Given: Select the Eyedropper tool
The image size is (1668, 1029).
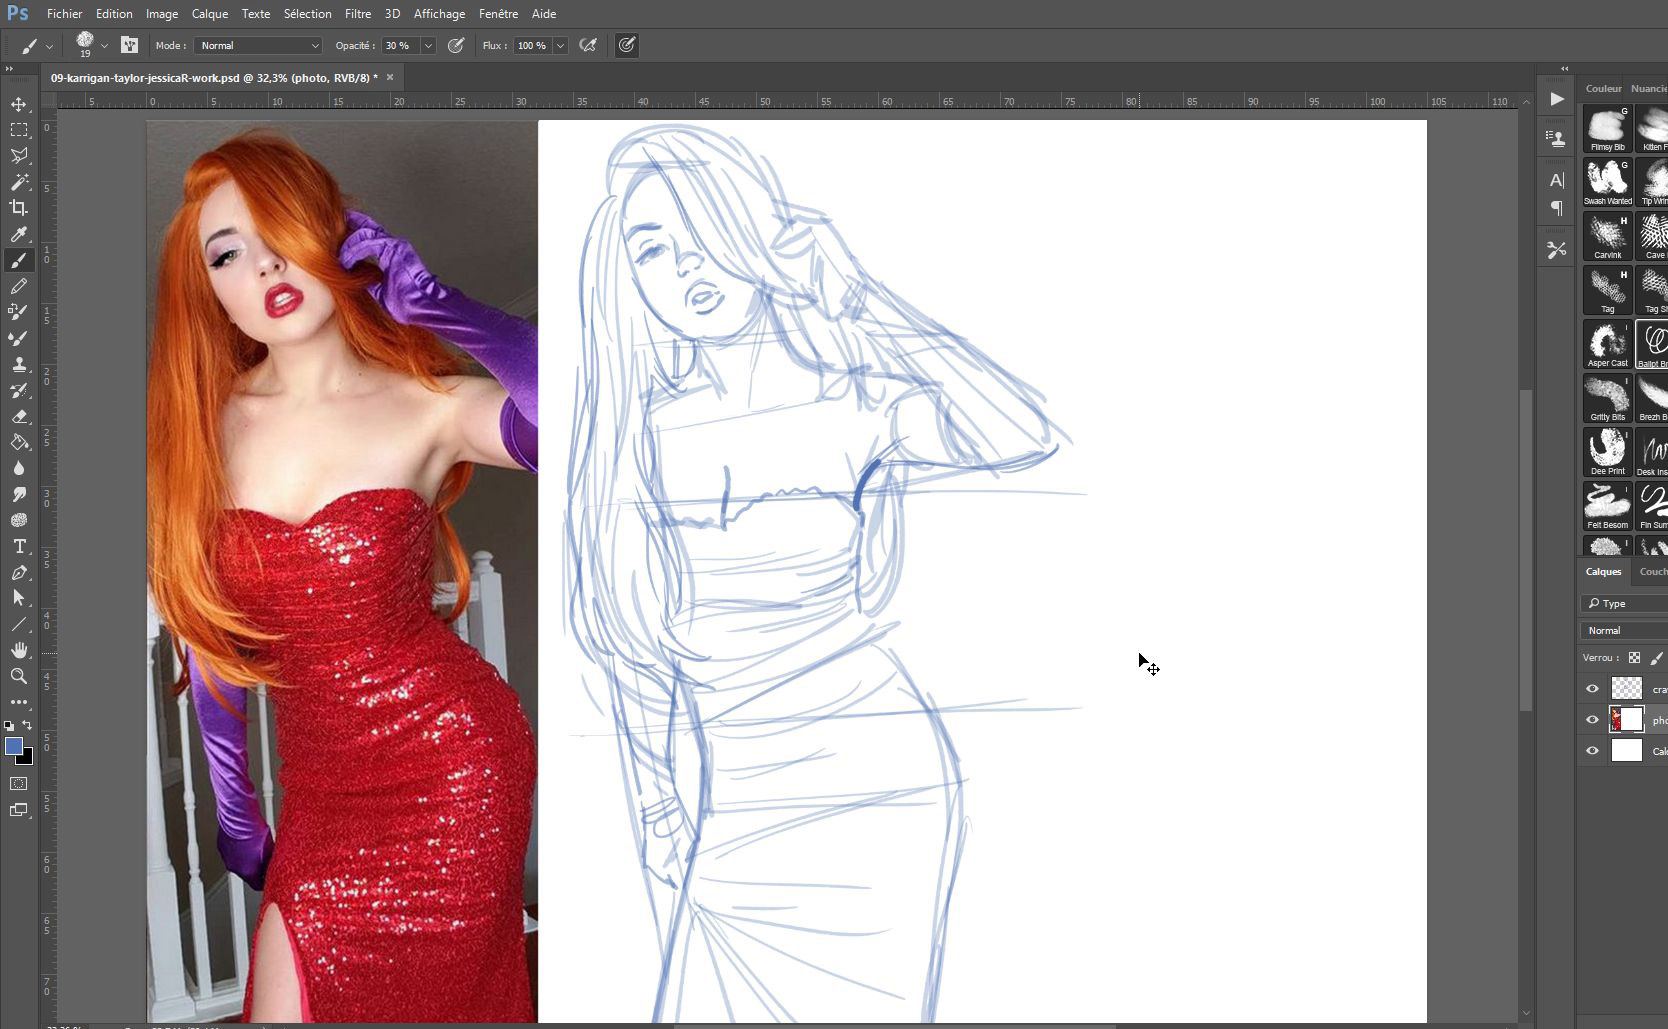Looking at the screenshot, I should pyautogui.click(x=19, y=234).
